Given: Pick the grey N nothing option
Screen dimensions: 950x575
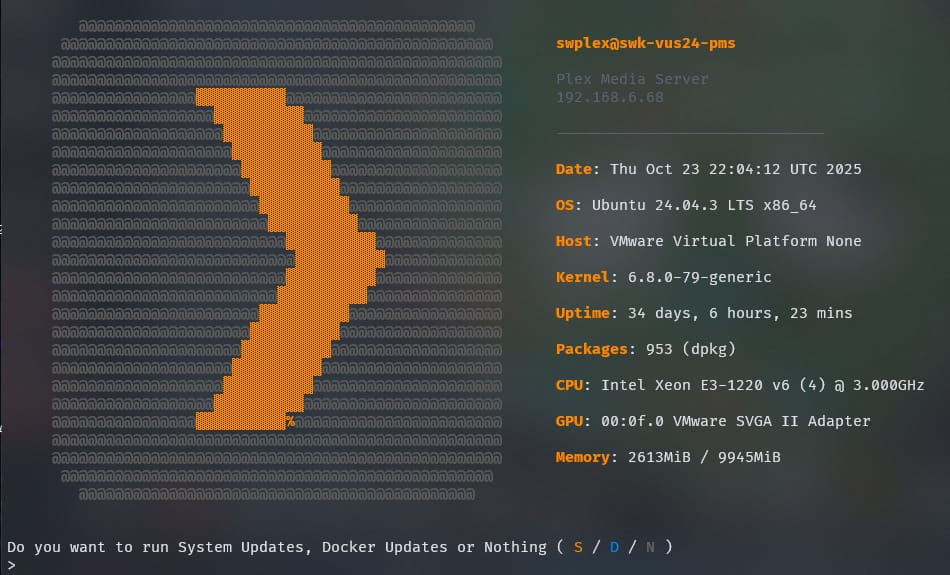Looking at the screenshot, I should (x=650, y=547).
